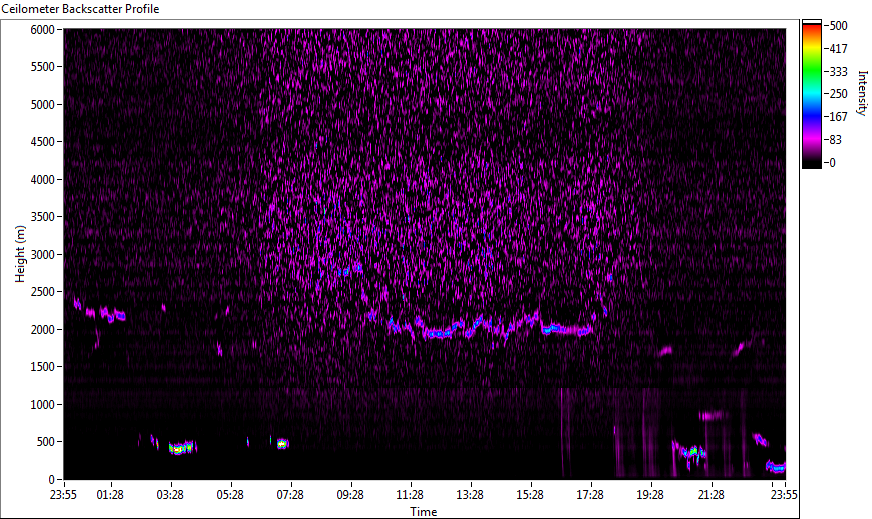Select the 5500 height scale value
Viewport: 872px width, 519px height.
tap(43, 67)
